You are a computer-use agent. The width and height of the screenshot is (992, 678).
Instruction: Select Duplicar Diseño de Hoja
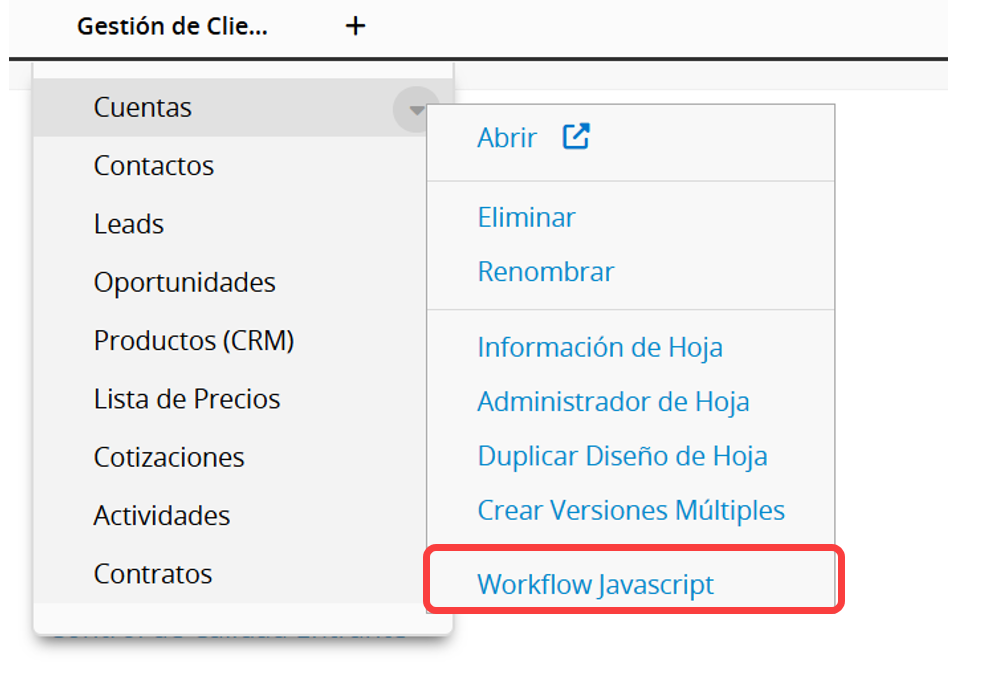coord(623,456)
